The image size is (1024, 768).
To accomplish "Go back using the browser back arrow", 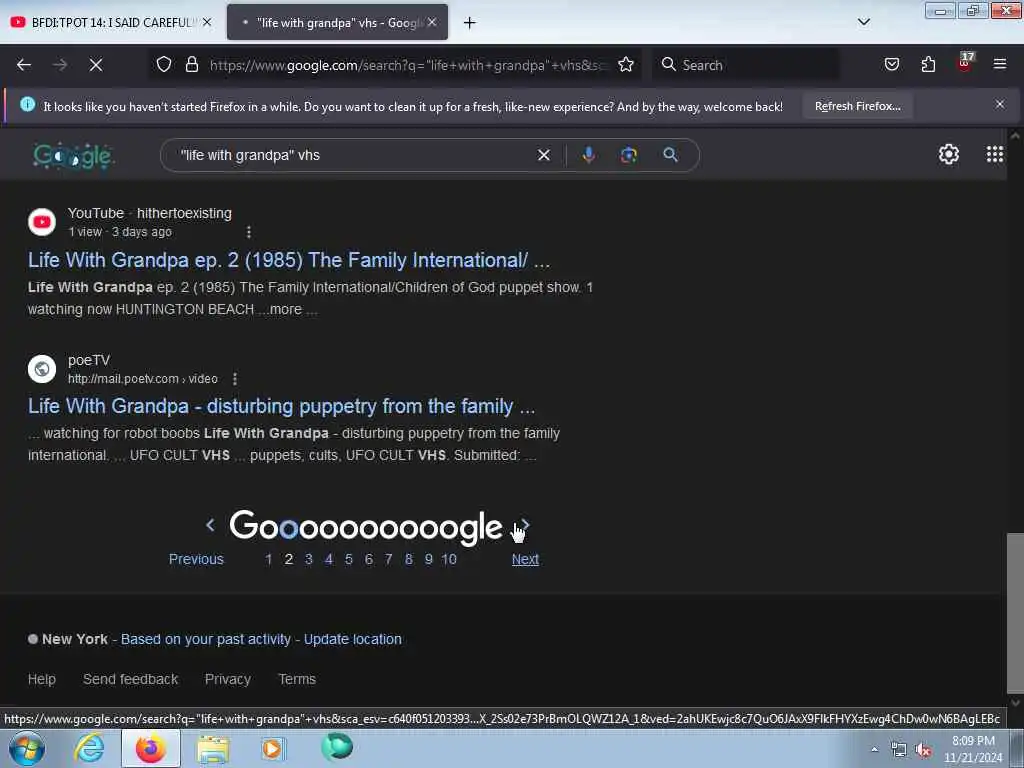I will click(24, 65).
